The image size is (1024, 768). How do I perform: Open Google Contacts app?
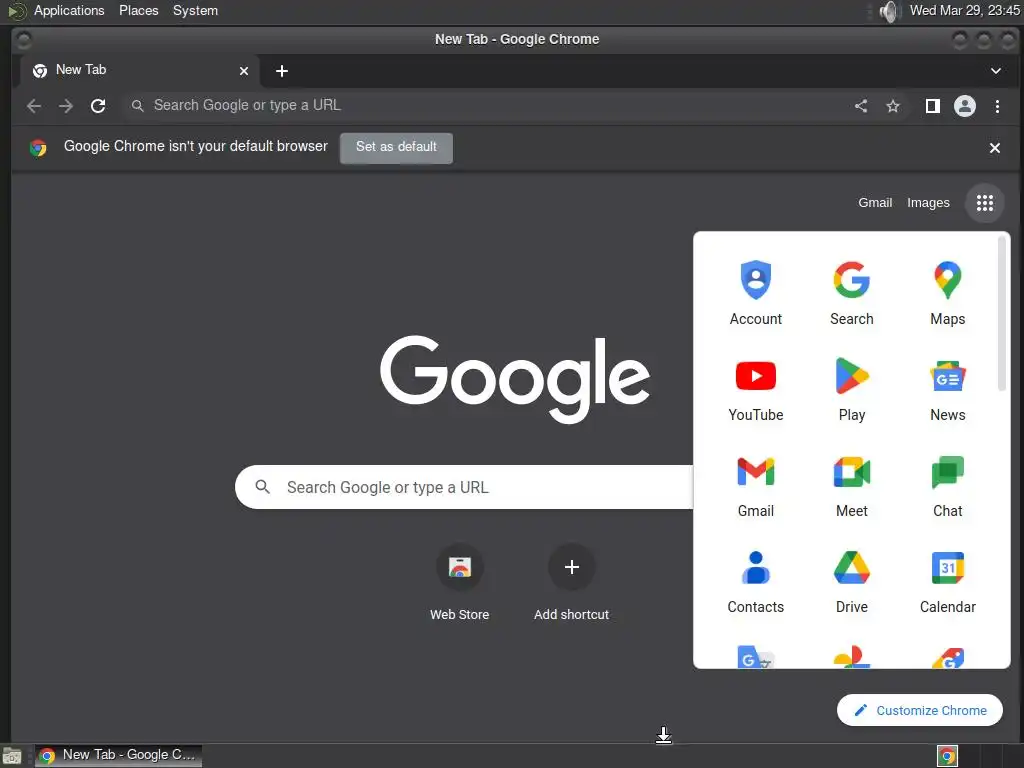[x=756, y=581]
